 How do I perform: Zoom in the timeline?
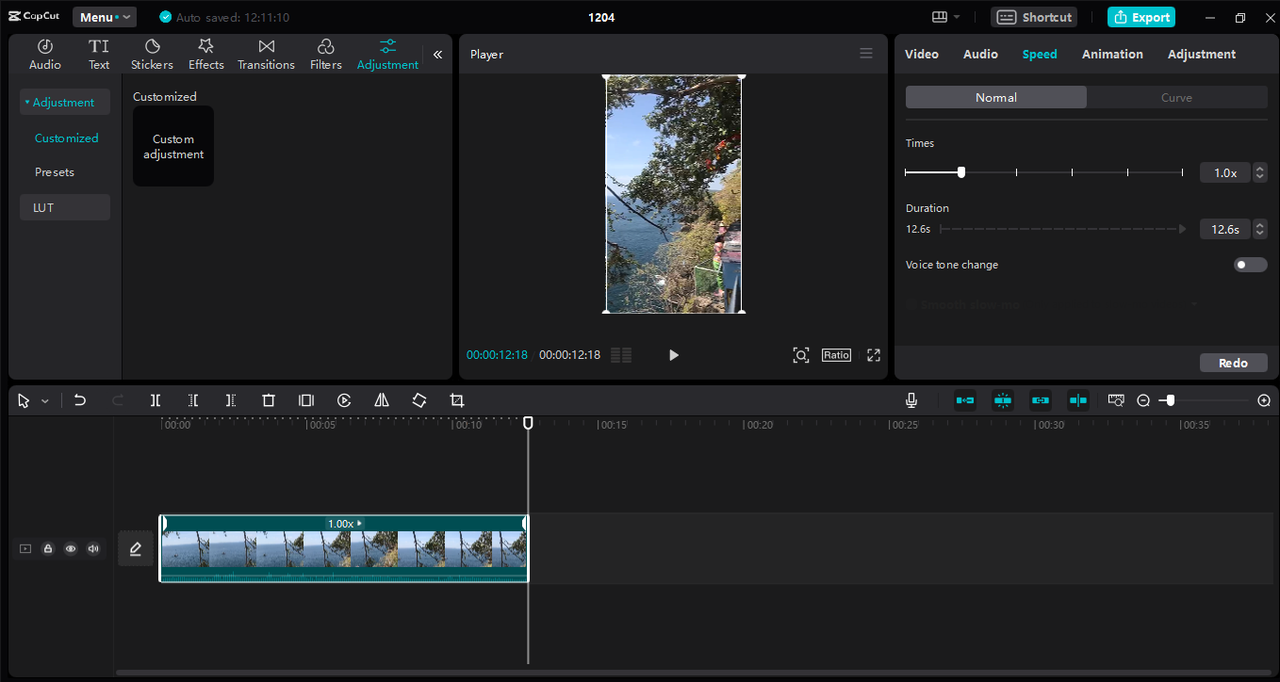tap(1264, 400)
